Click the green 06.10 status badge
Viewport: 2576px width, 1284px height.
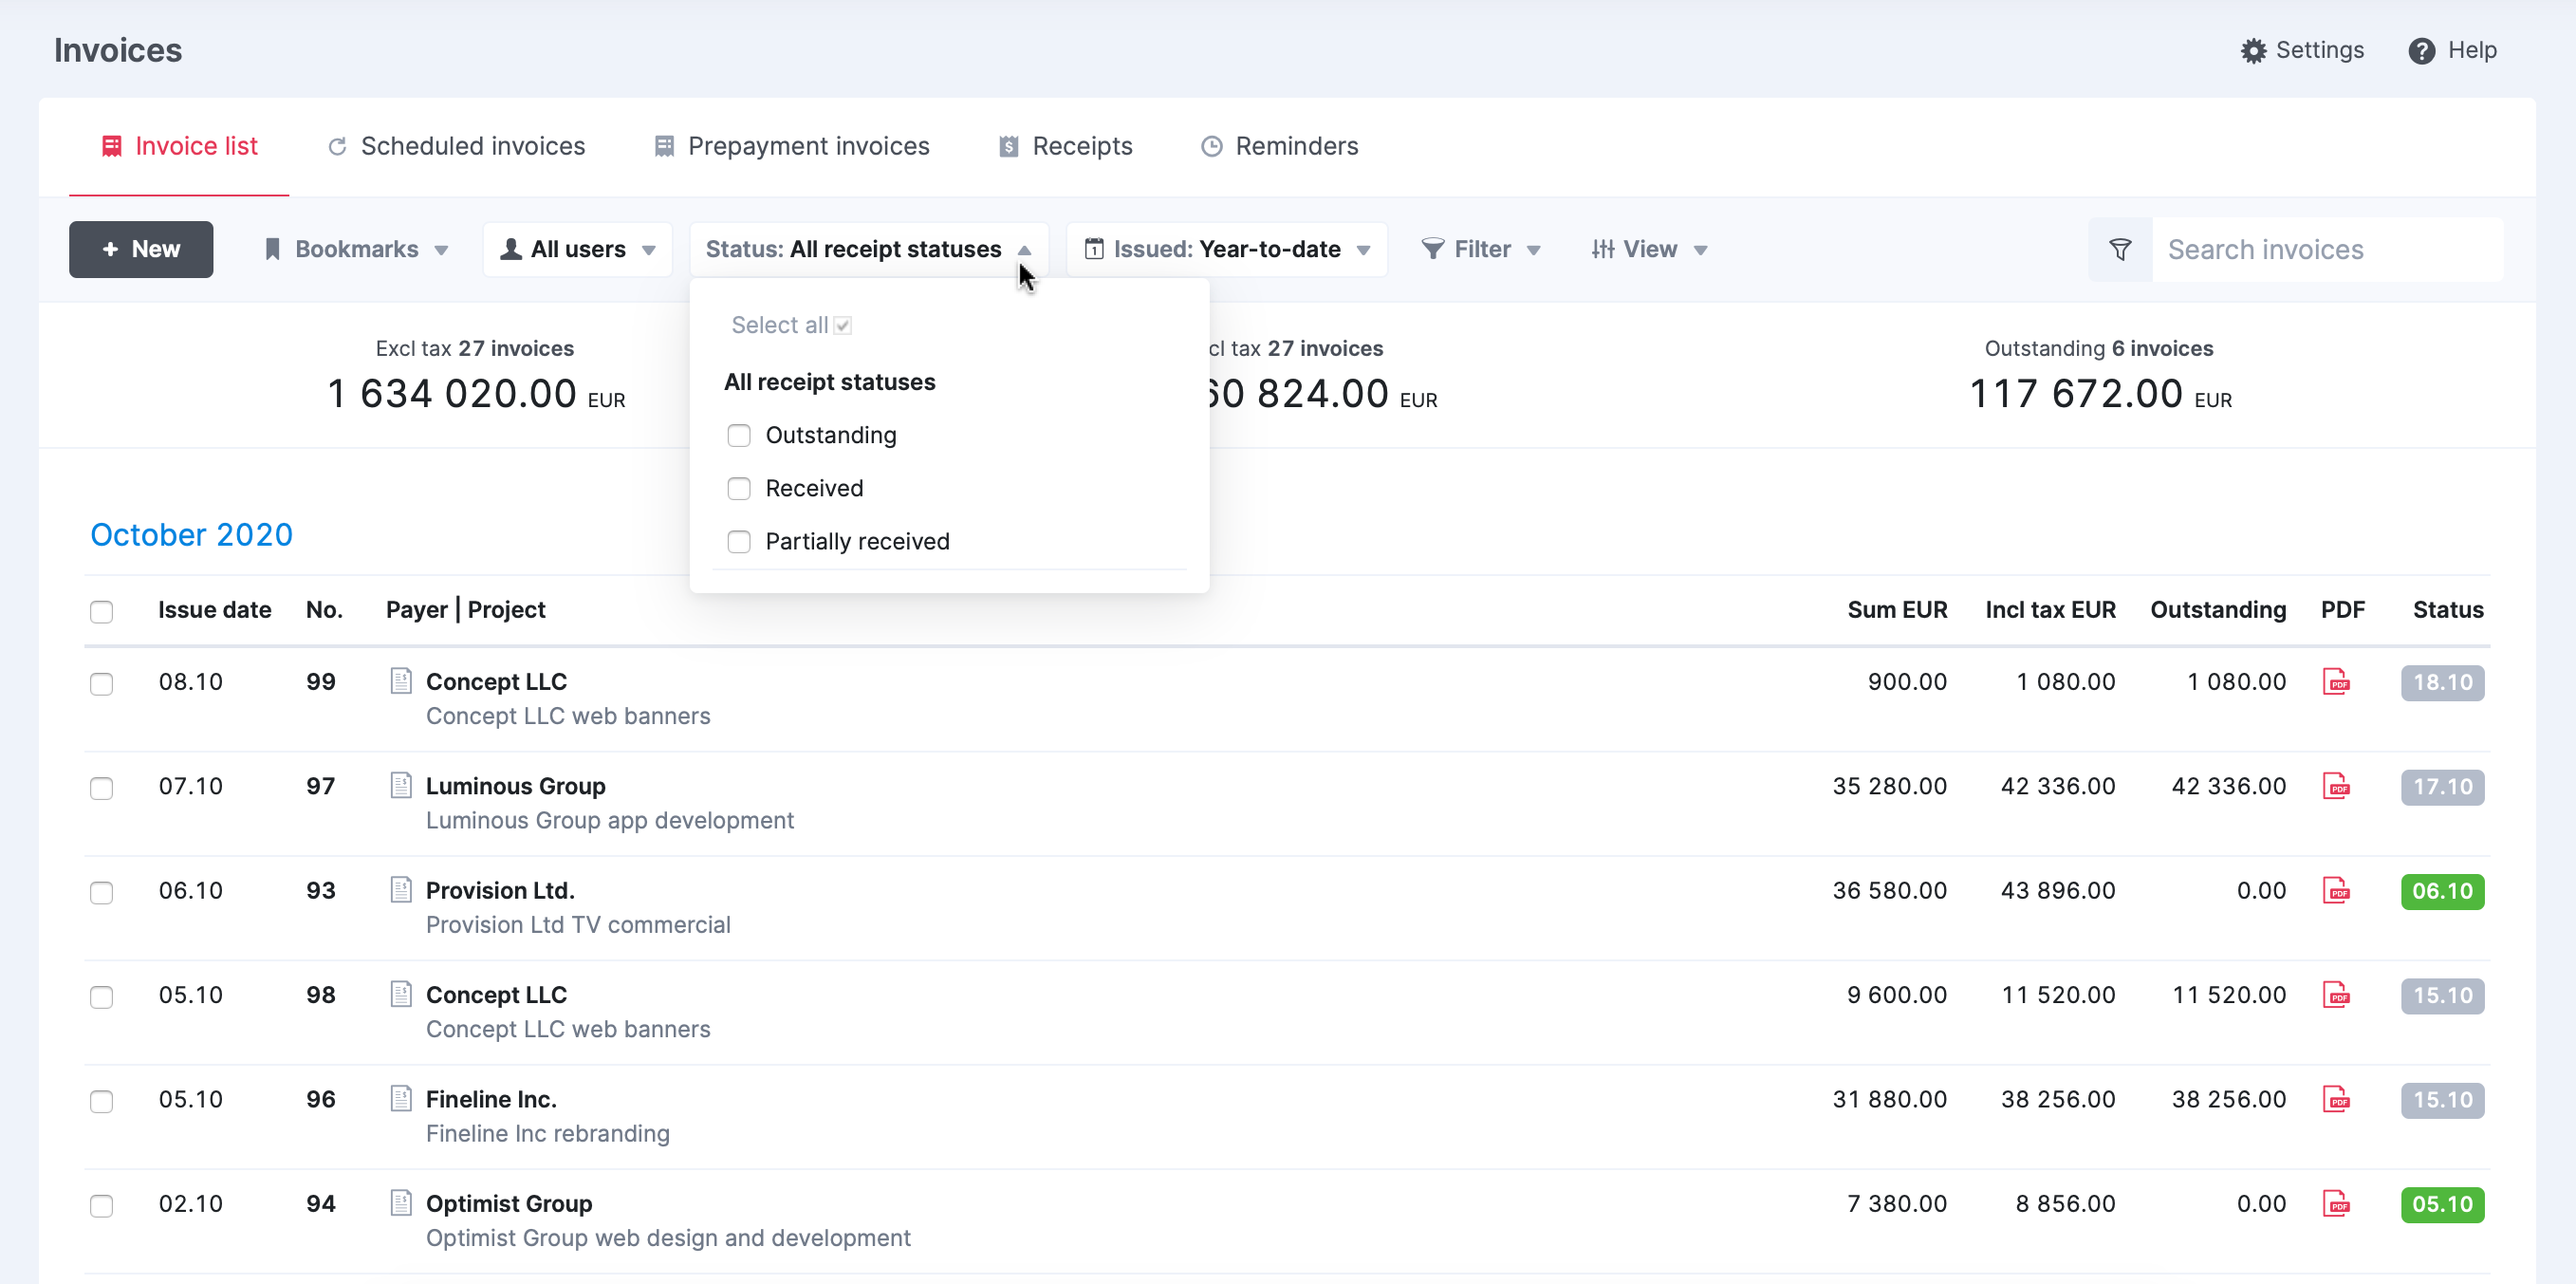(x=2442, y=891)
